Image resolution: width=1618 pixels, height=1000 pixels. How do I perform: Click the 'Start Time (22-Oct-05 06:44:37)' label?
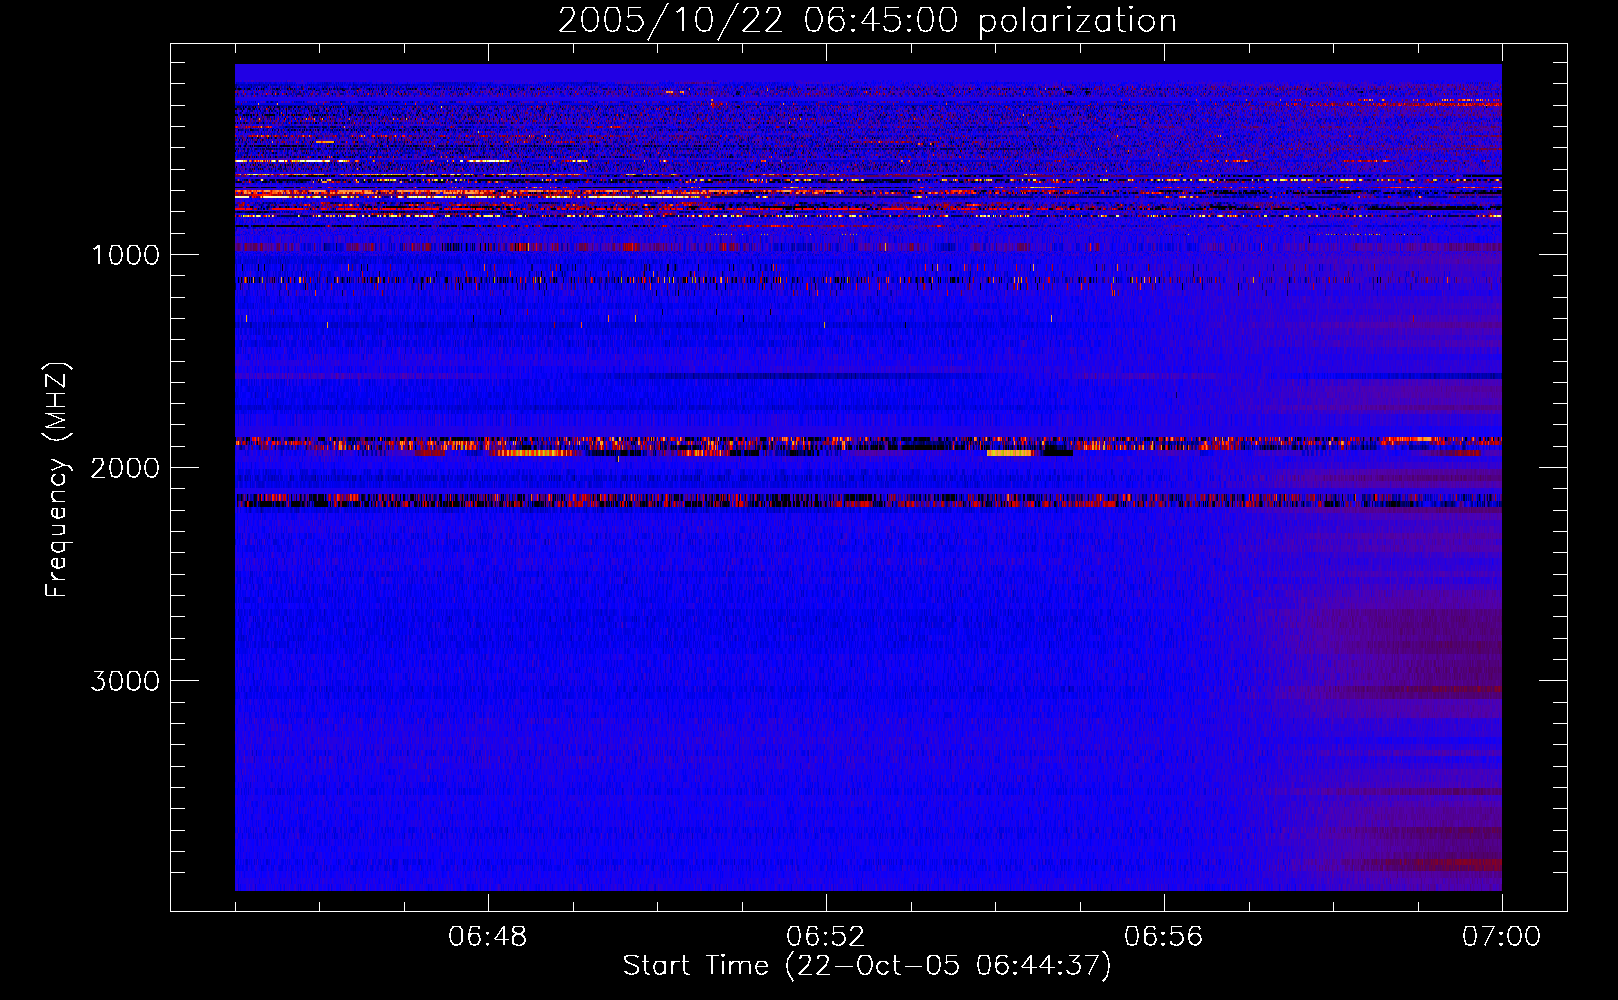coord(867,966)
